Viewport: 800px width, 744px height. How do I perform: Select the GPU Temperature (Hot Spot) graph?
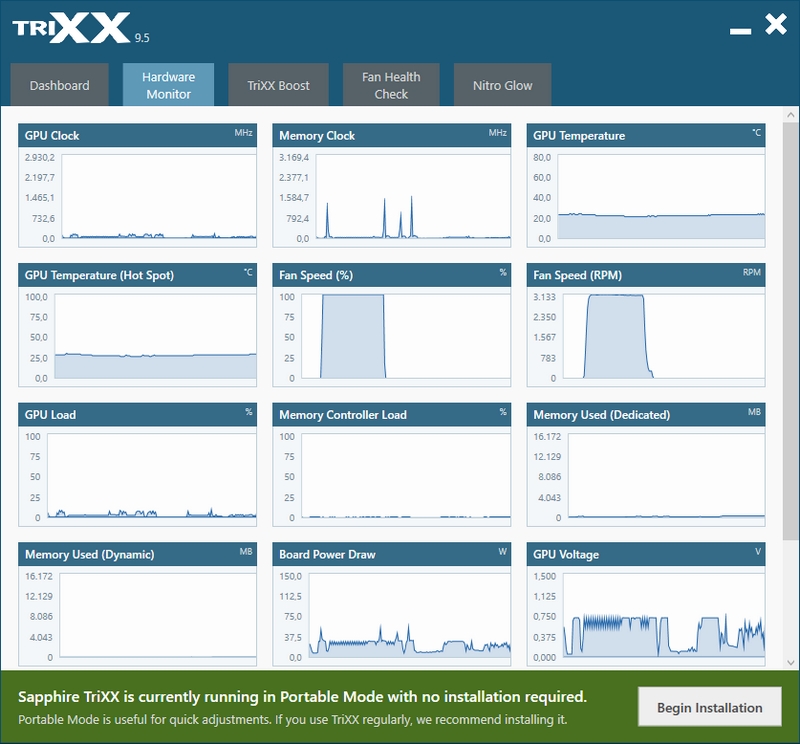(155, 336)
